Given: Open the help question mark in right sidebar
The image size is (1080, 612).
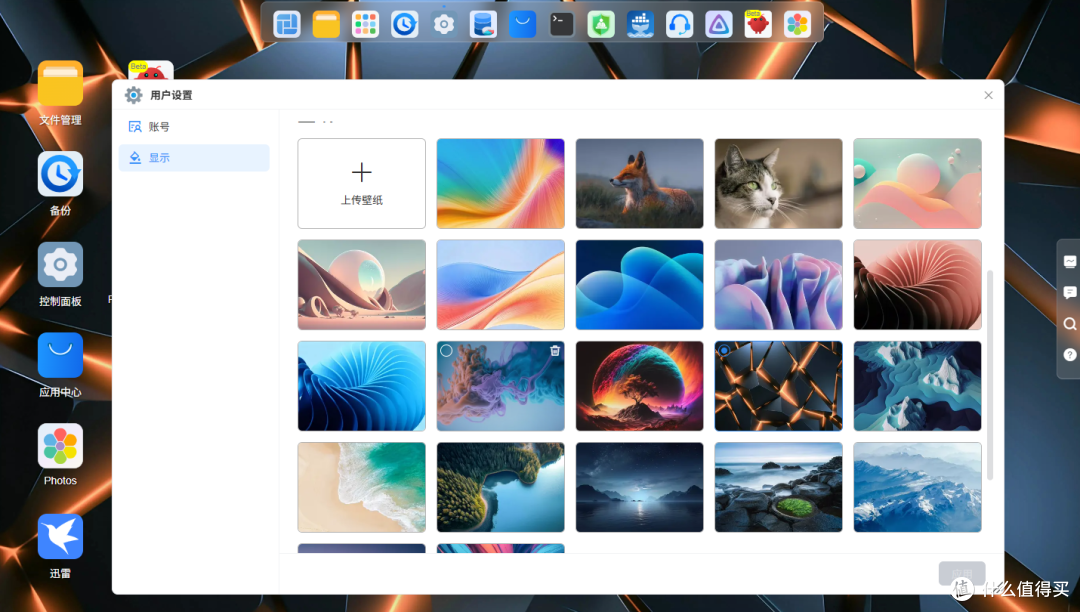Looking at the screenshot, I should (1069, 355).
